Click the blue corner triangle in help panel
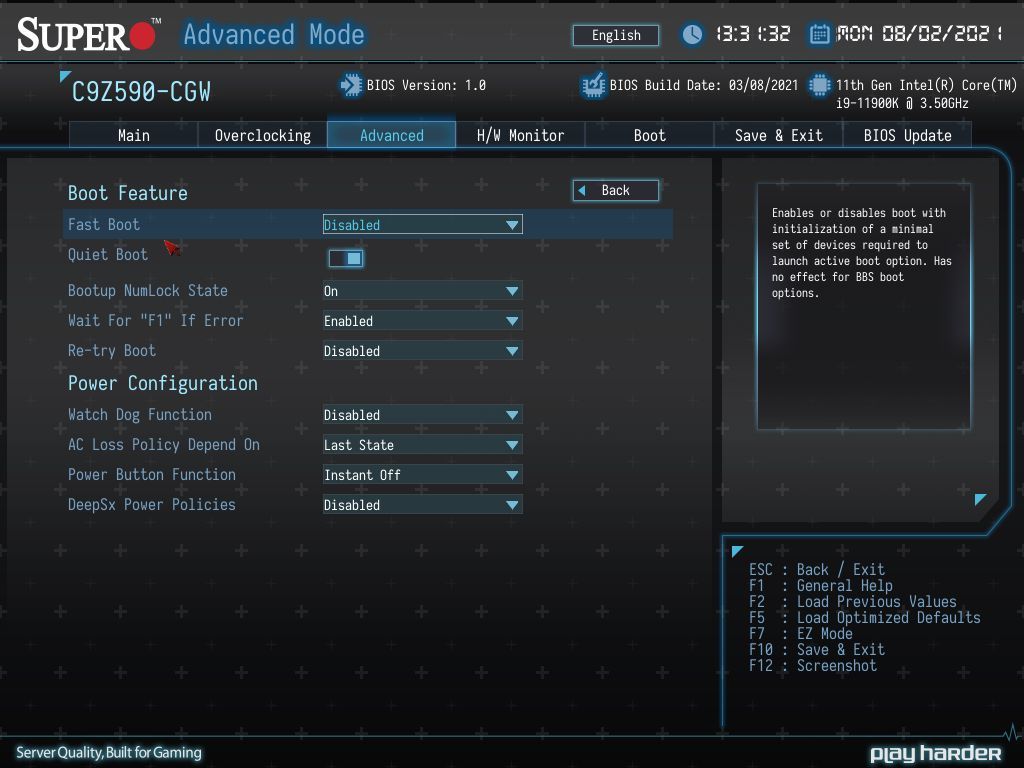1024x768 pixels. click(x=980, y=500)
